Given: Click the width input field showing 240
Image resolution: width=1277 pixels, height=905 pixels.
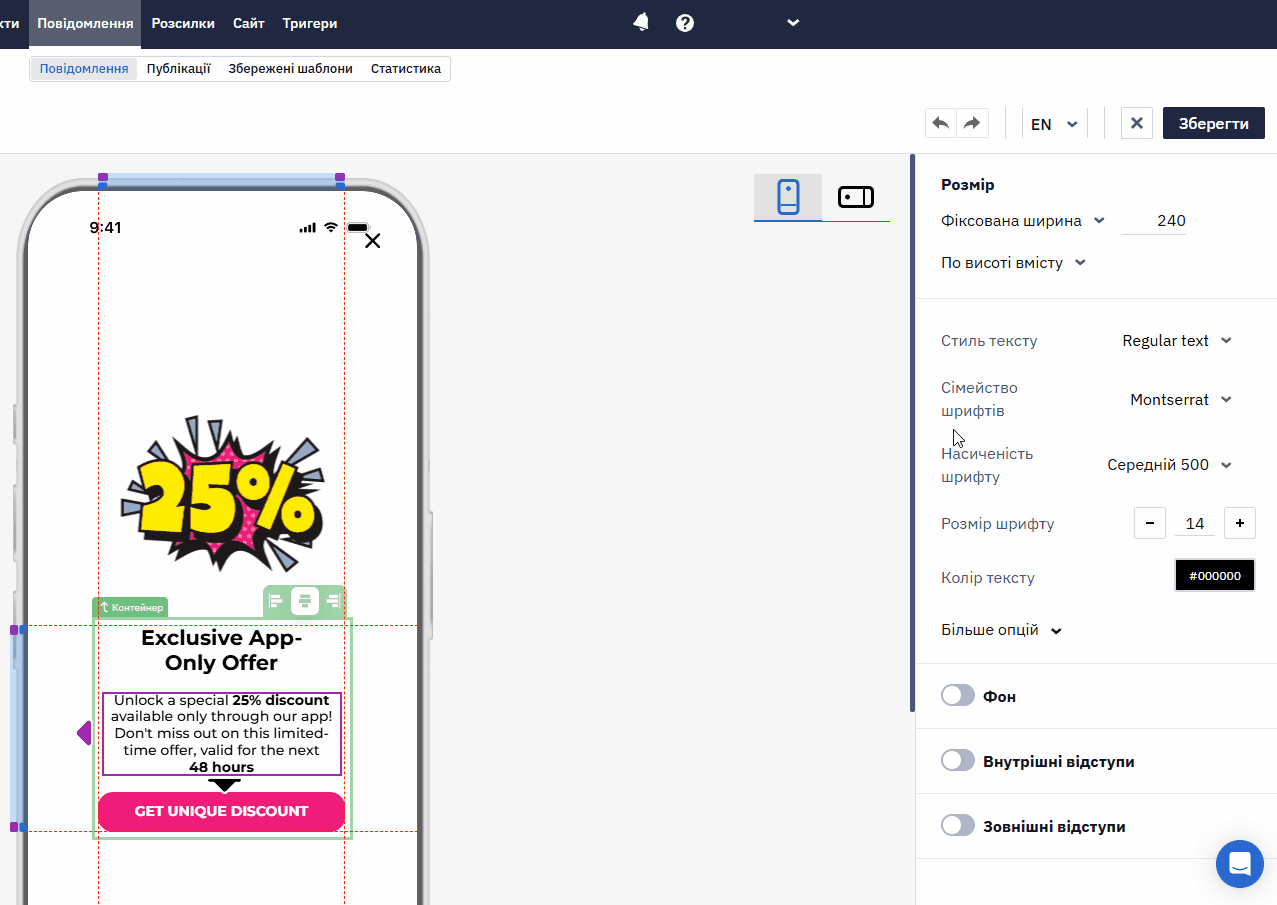Looking at the screenshot, I should pyautogui.click(x=1154, y=221).
